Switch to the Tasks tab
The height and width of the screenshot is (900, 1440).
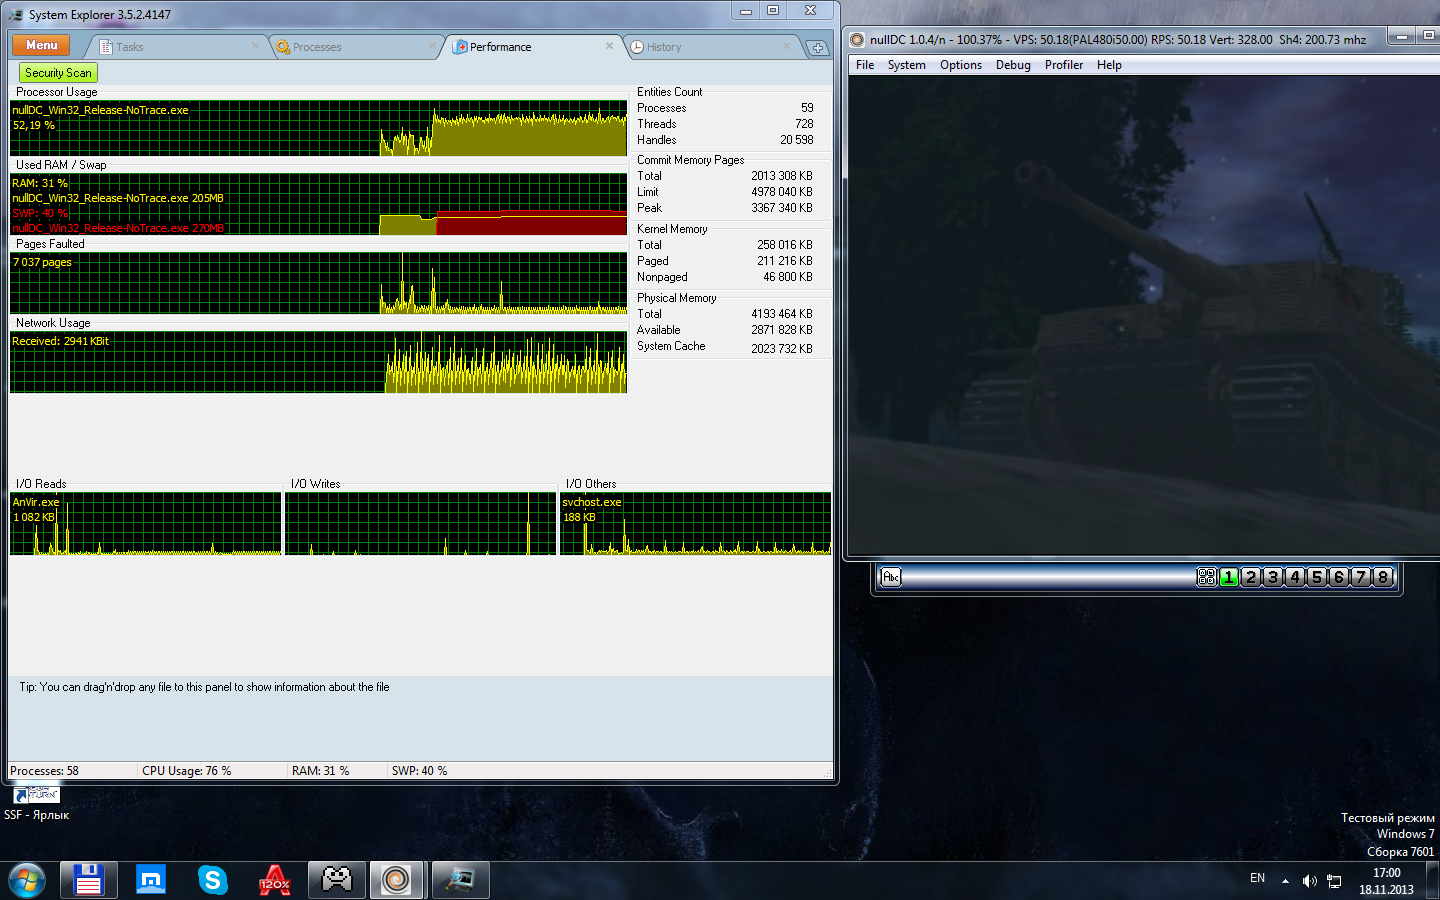(129, 47)
